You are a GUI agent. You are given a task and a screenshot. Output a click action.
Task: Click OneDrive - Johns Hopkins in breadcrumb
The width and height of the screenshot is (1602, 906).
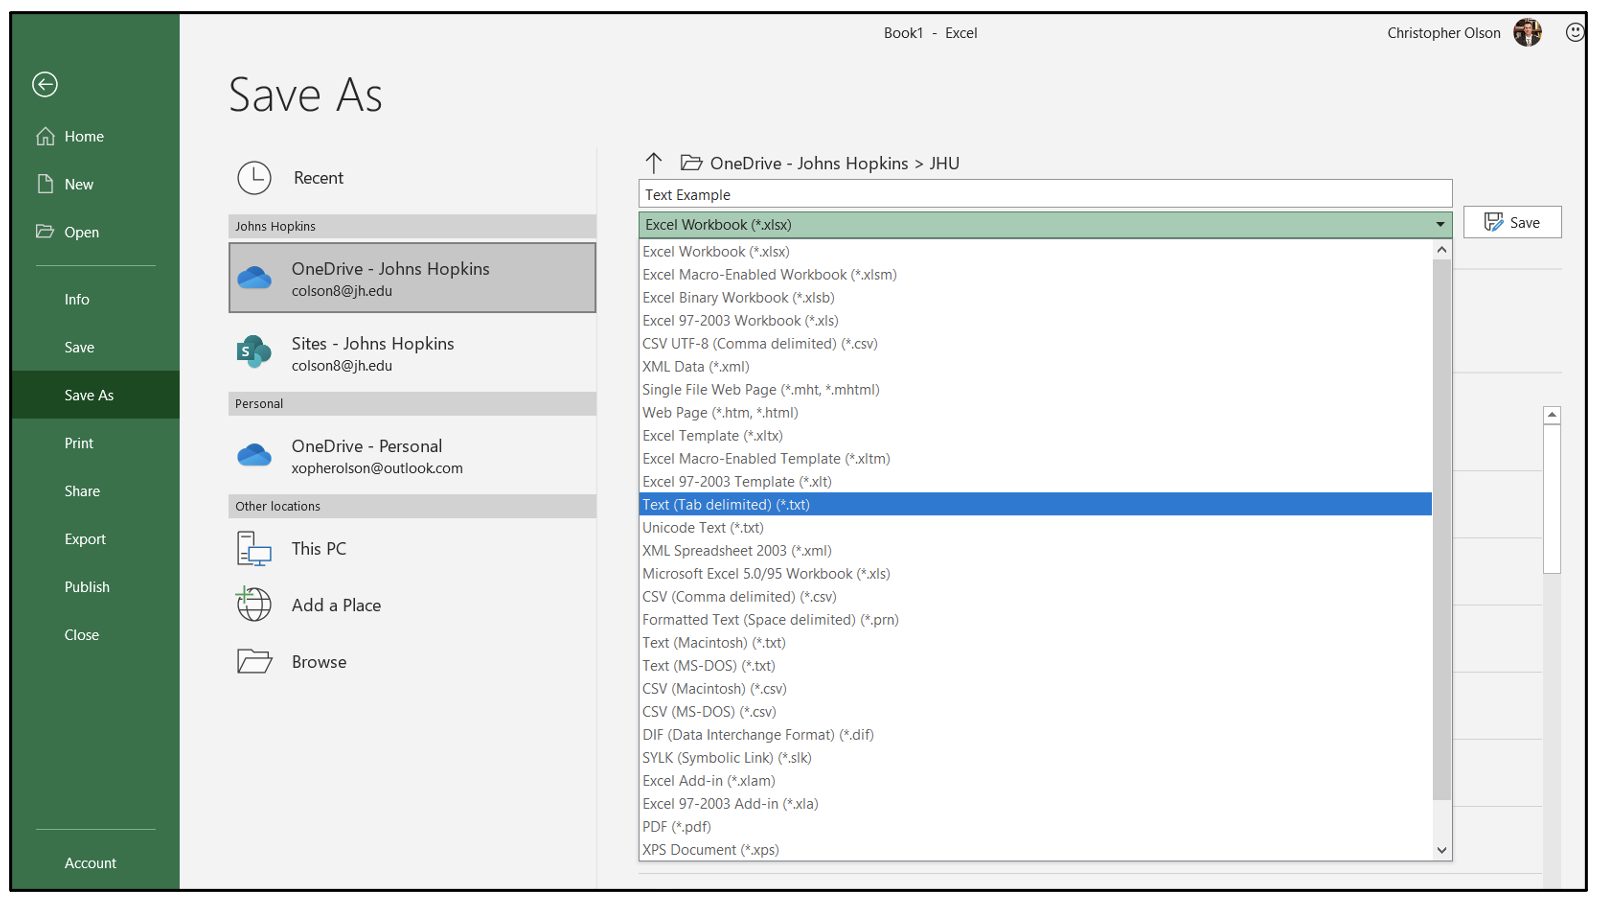[x=809, y=163]
